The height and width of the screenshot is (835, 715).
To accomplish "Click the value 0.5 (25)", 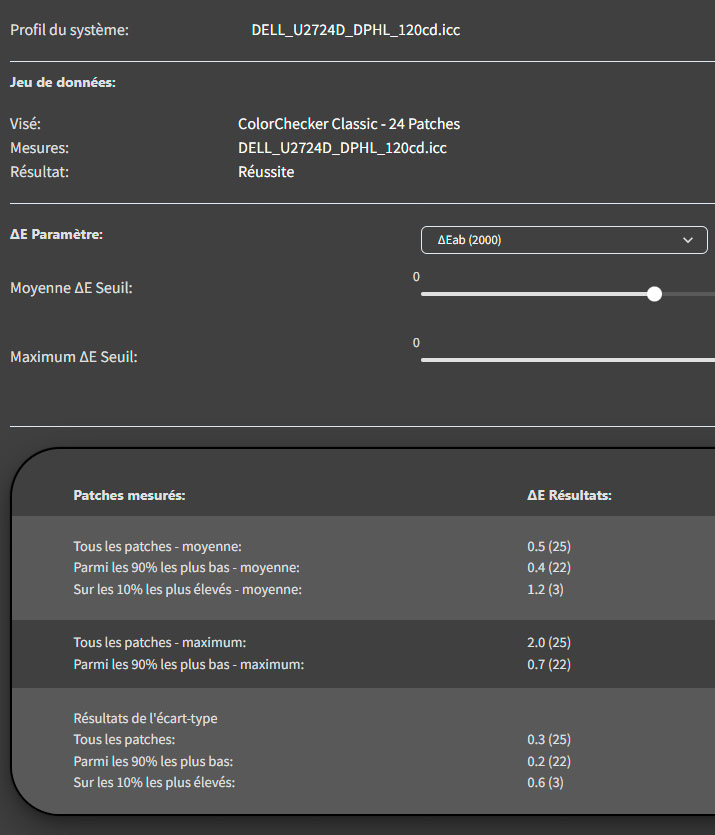I will click(549, 546).
